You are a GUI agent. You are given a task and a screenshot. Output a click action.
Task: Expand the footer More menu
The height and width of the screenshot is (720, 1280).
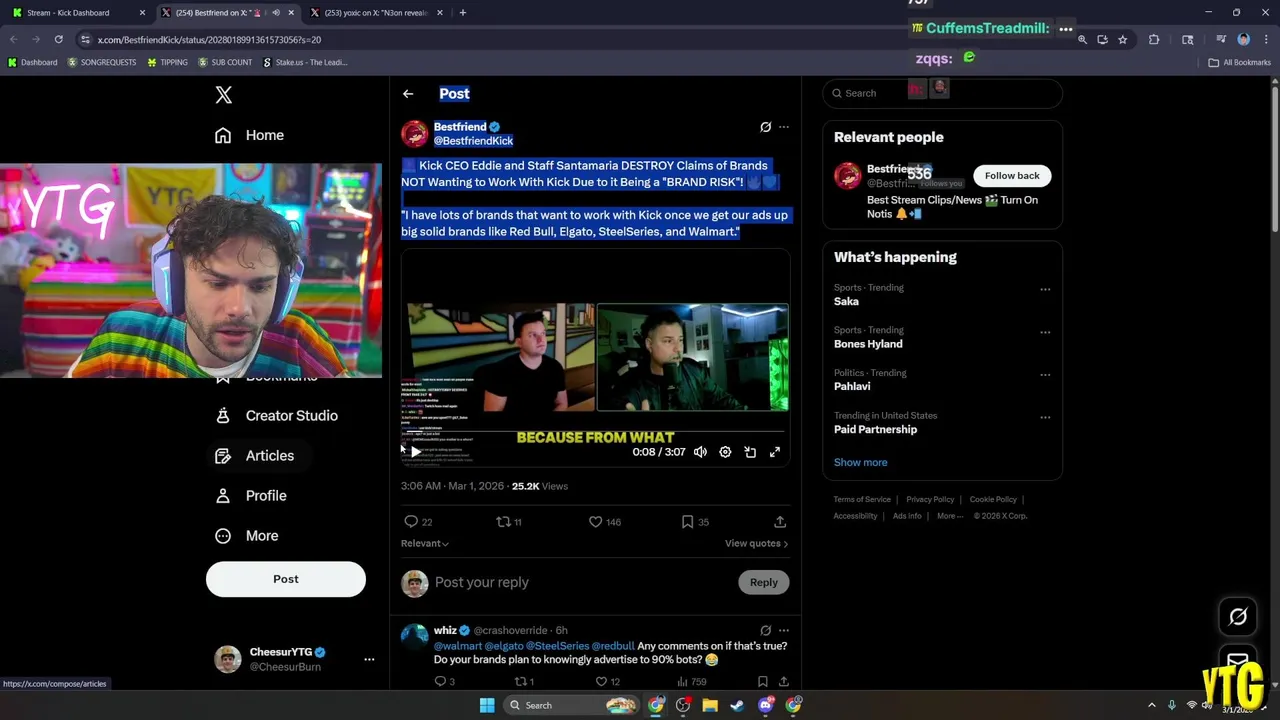[950, 516]
